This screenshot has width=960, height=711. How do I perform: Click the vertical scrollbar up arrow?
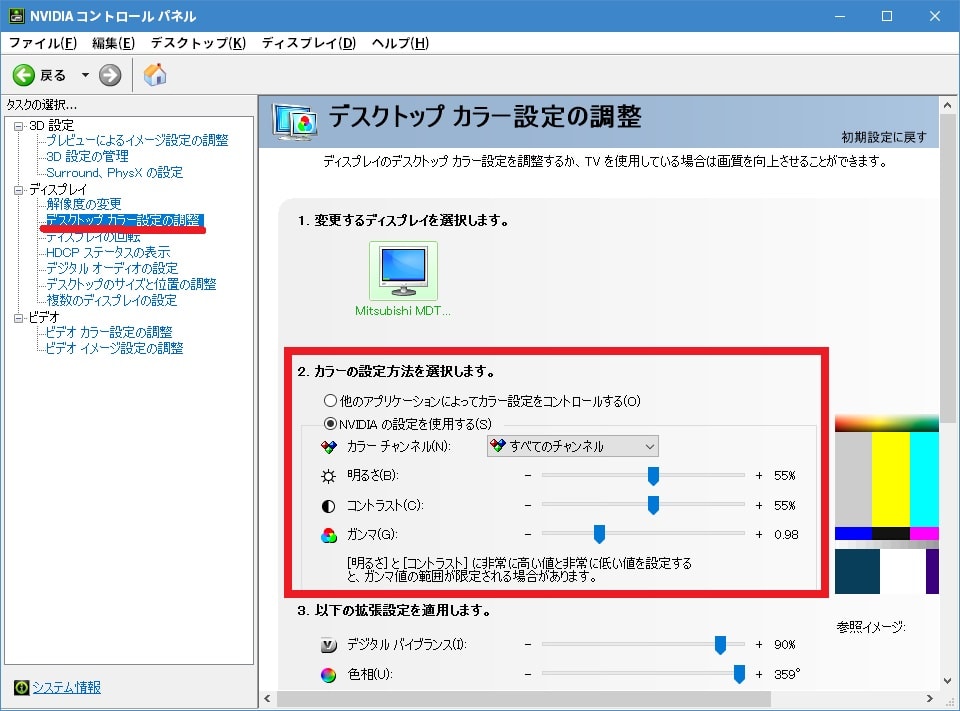(x=948, y=105)
